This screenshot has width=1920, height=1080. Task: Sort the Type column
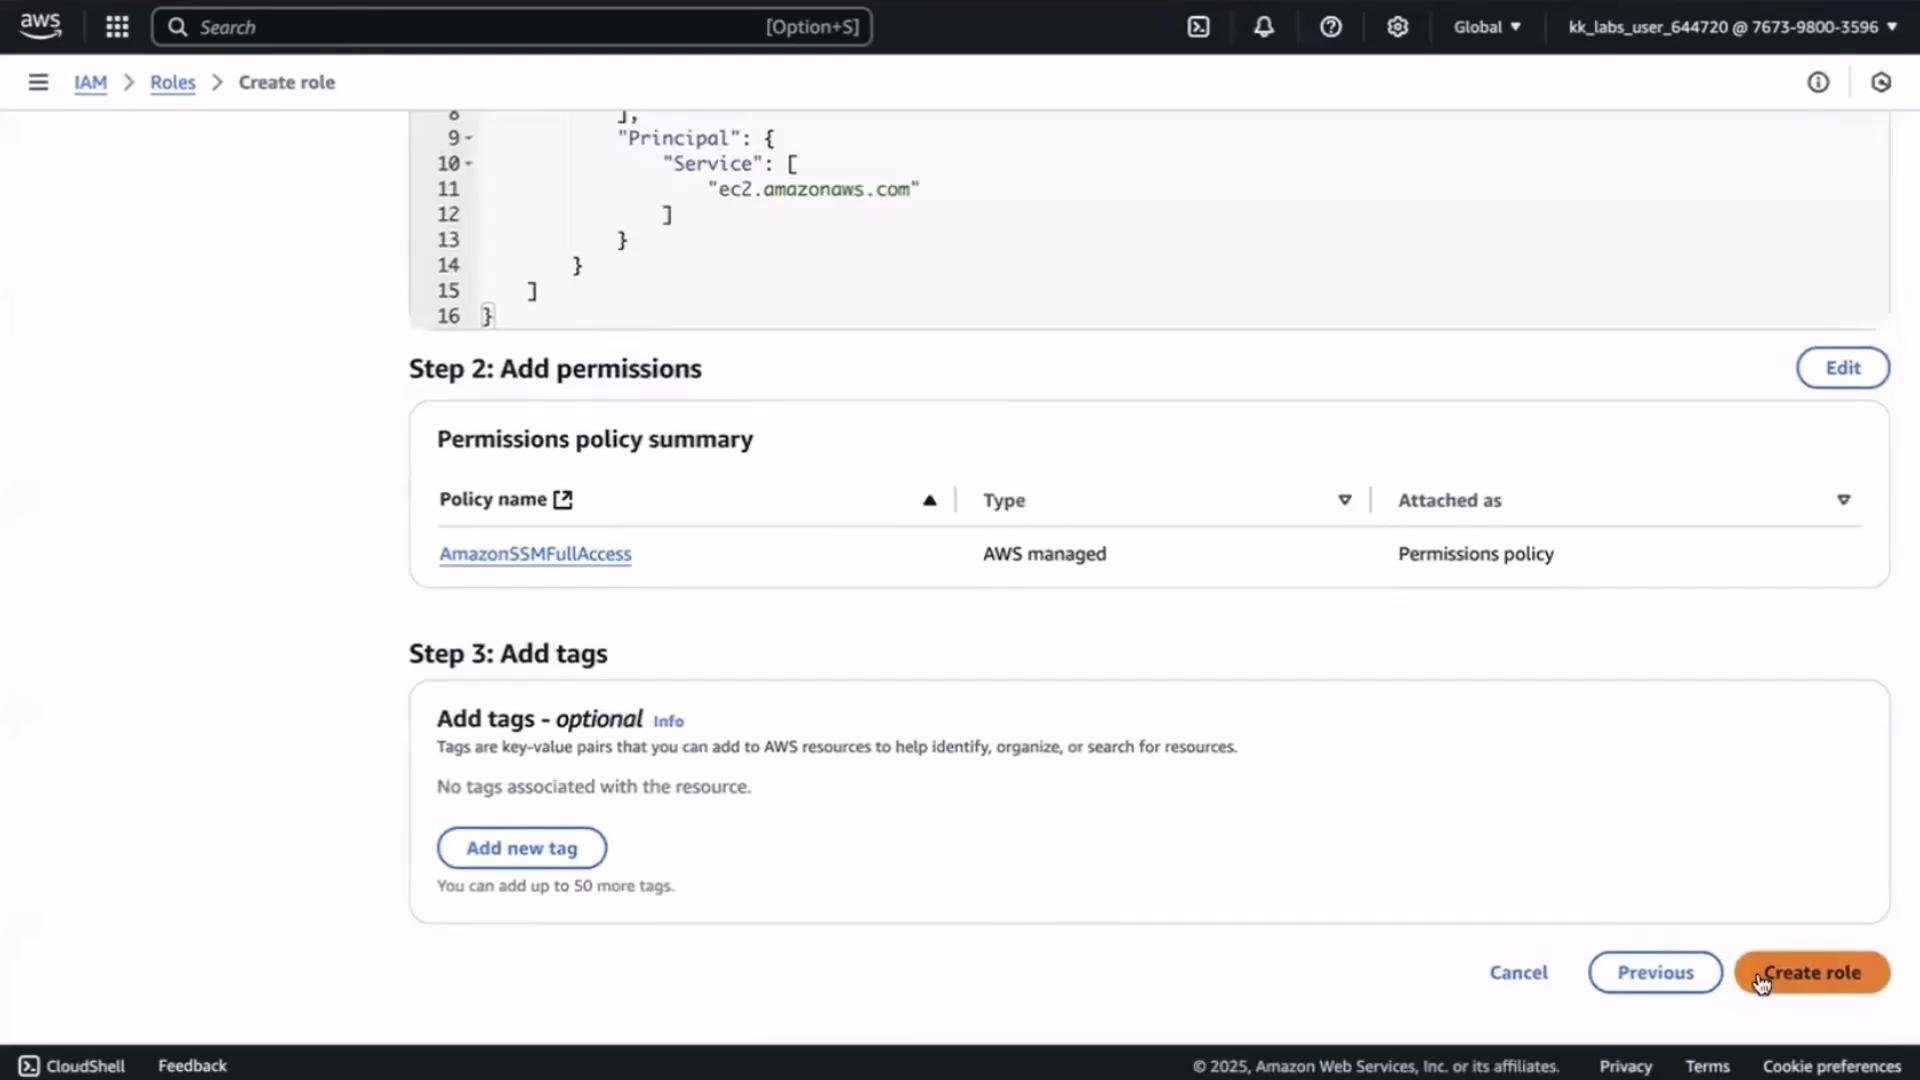click(1345, 500)
